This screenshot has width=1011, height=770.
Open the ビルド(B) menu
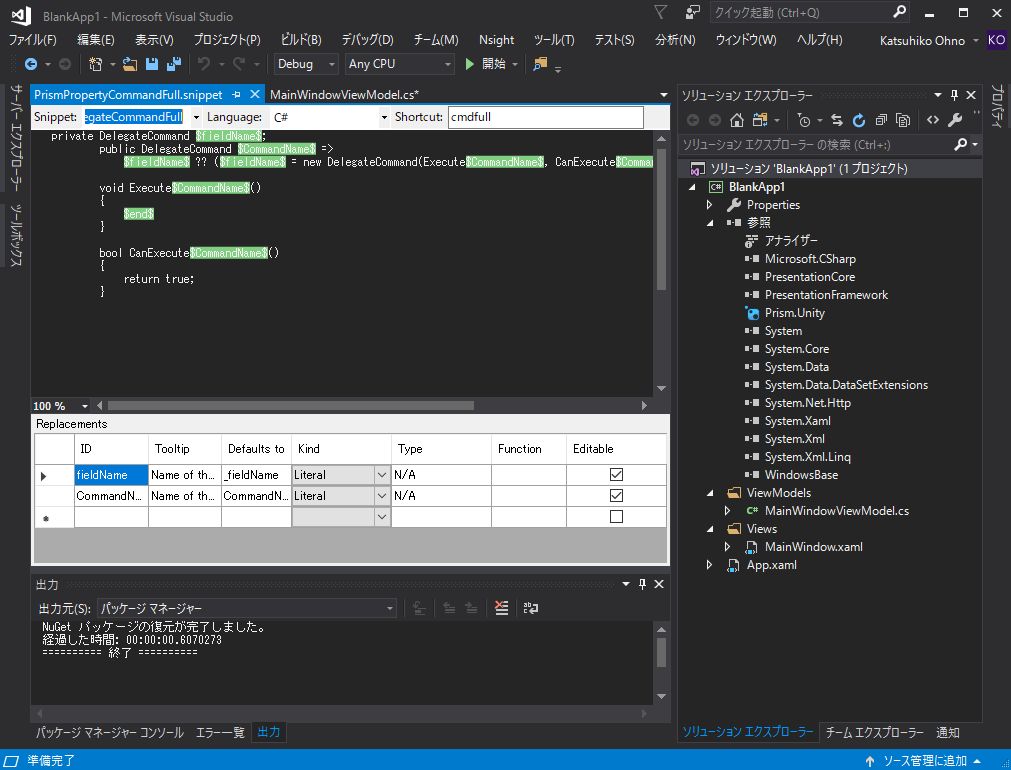[x=301, y=40]
